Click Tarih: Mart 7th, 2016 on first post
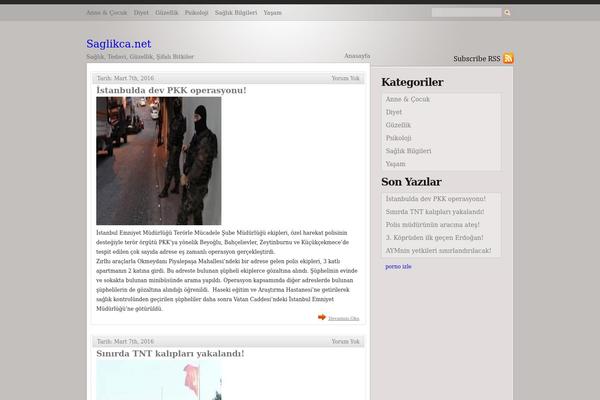Image resolution: width=600 pixels, height=400 pixels. [125, 78]
